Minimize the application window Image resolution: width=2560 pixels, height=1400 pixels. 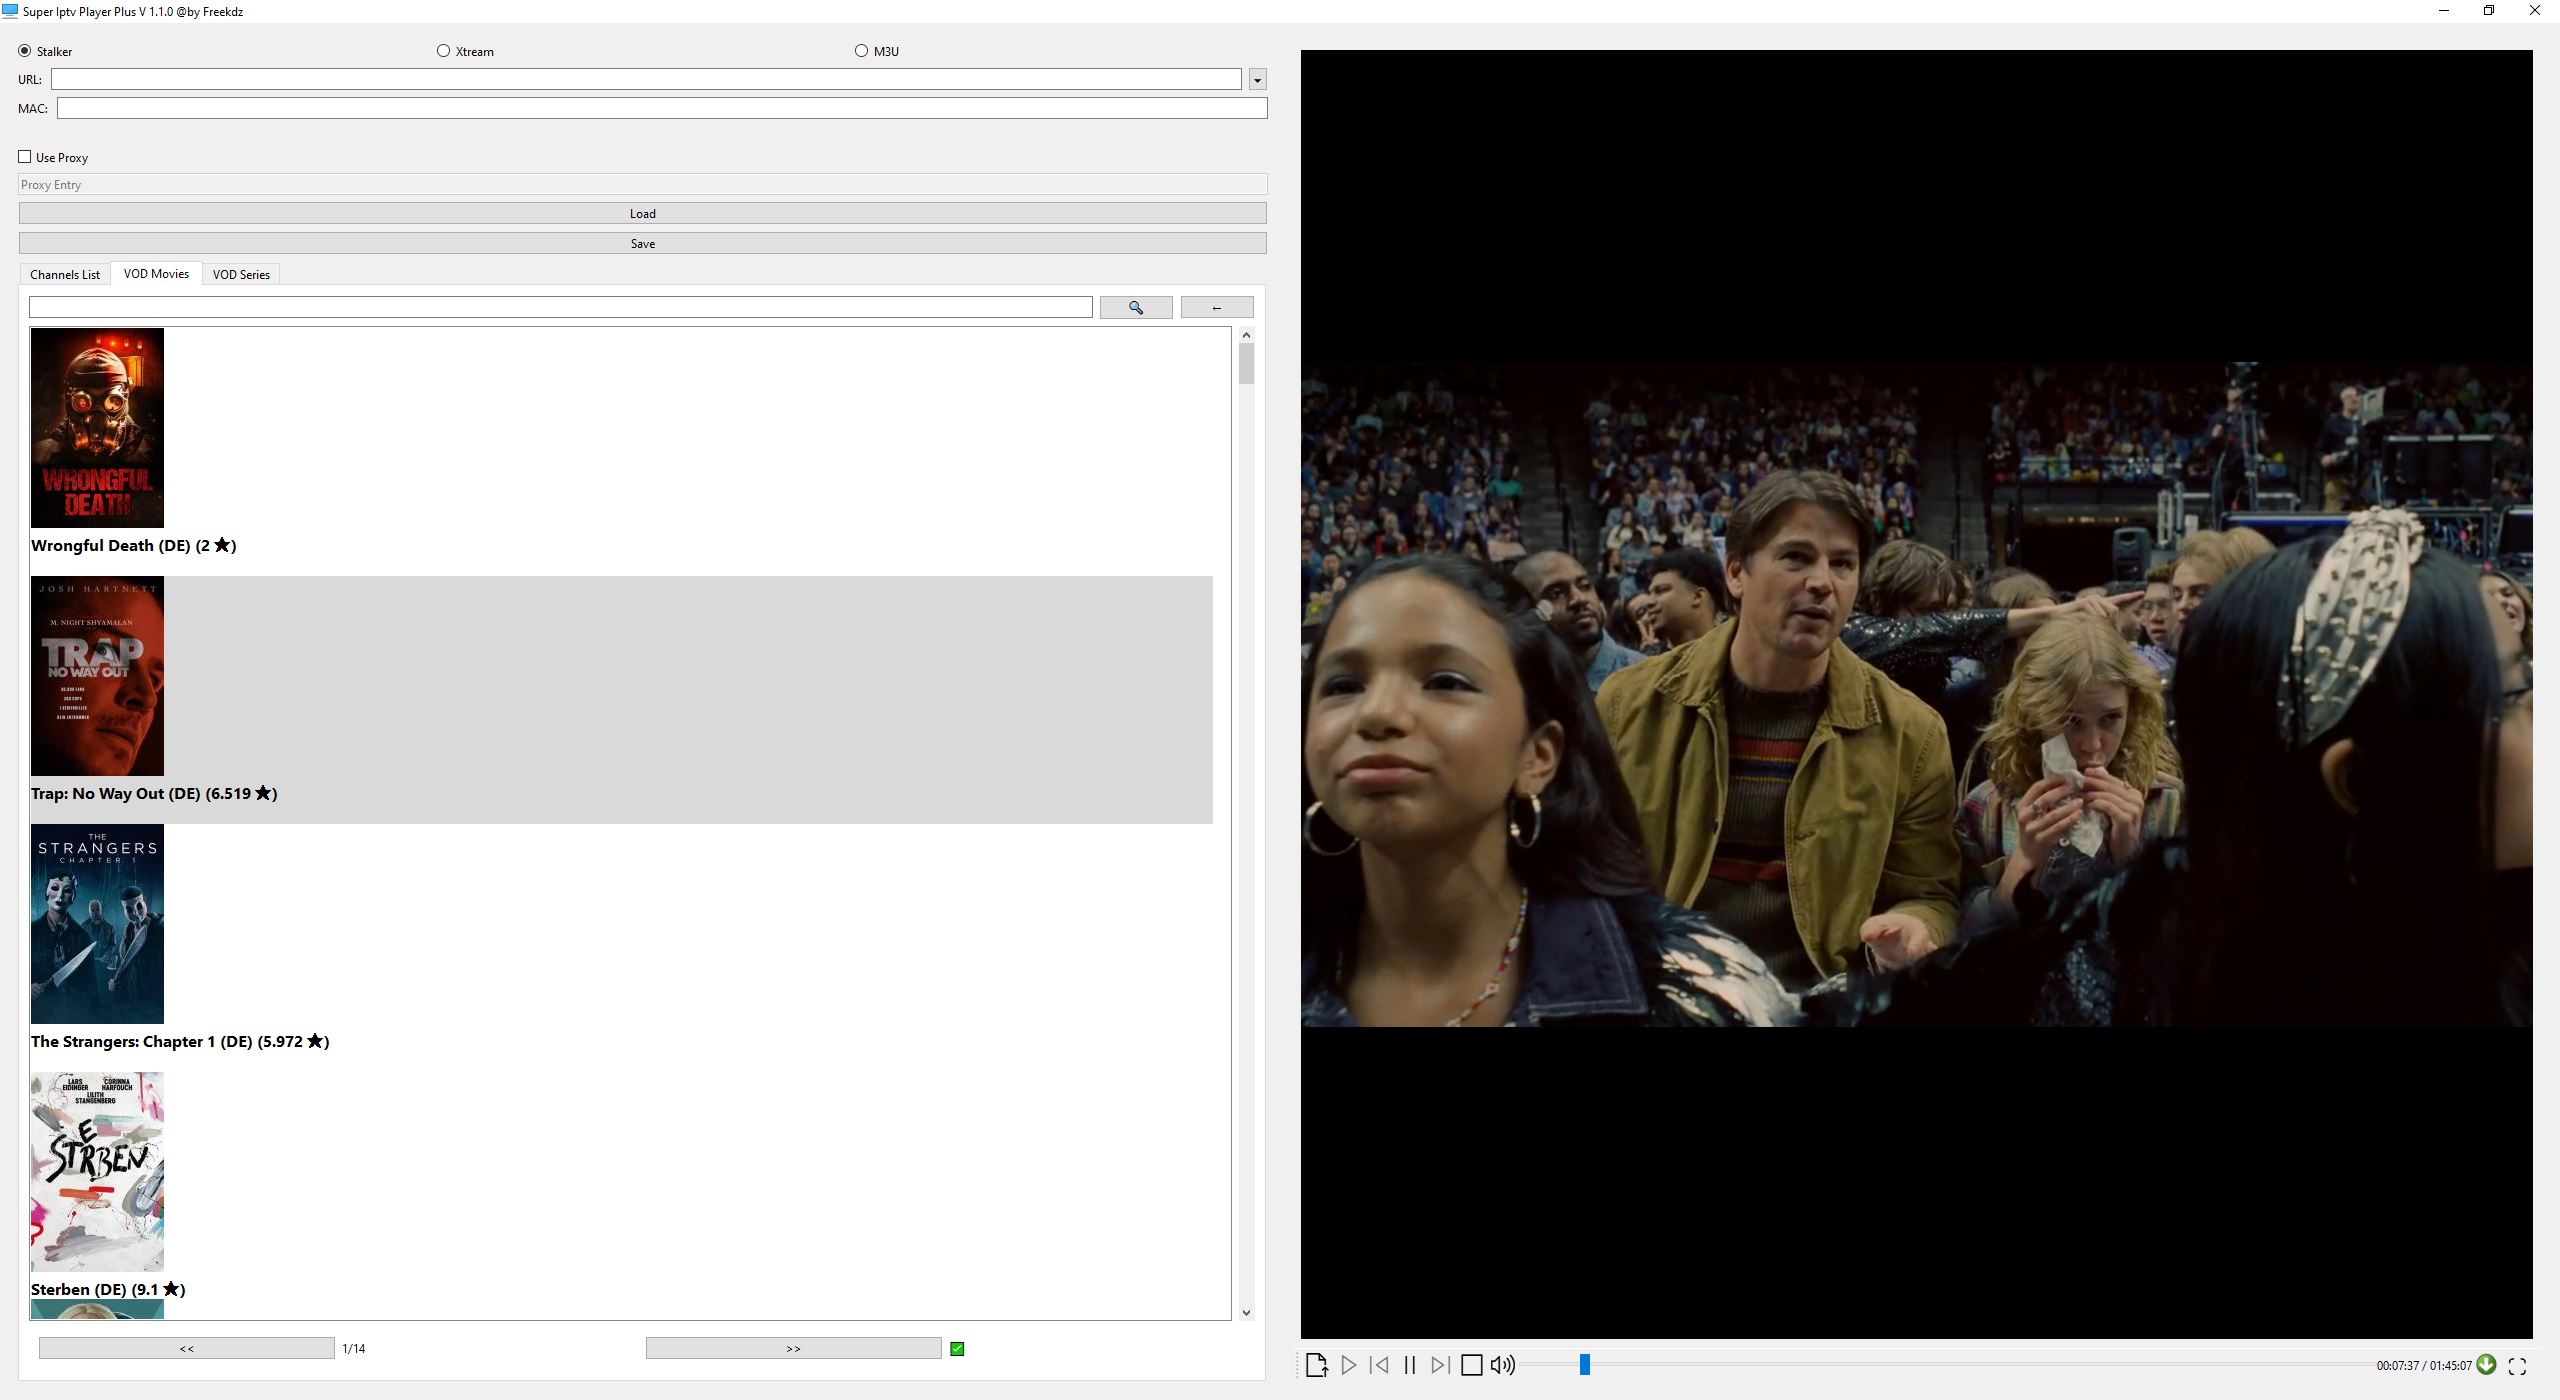pyautogui.click(x=2444, y=11)
